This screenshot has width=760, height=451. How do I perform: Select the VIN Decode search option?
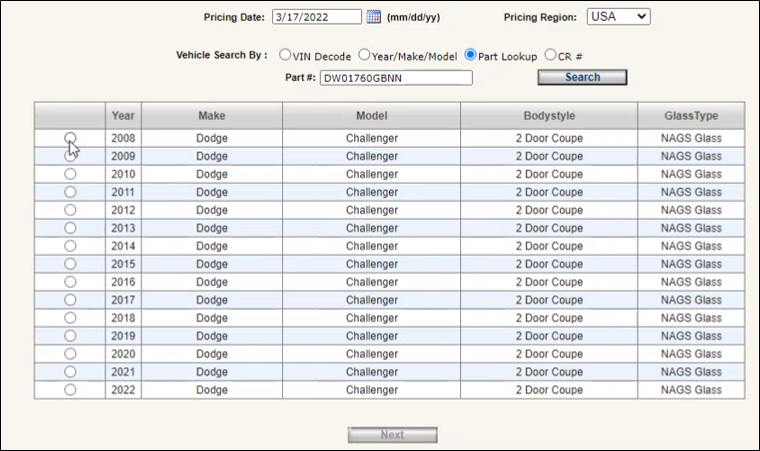[x=285, y=55]
